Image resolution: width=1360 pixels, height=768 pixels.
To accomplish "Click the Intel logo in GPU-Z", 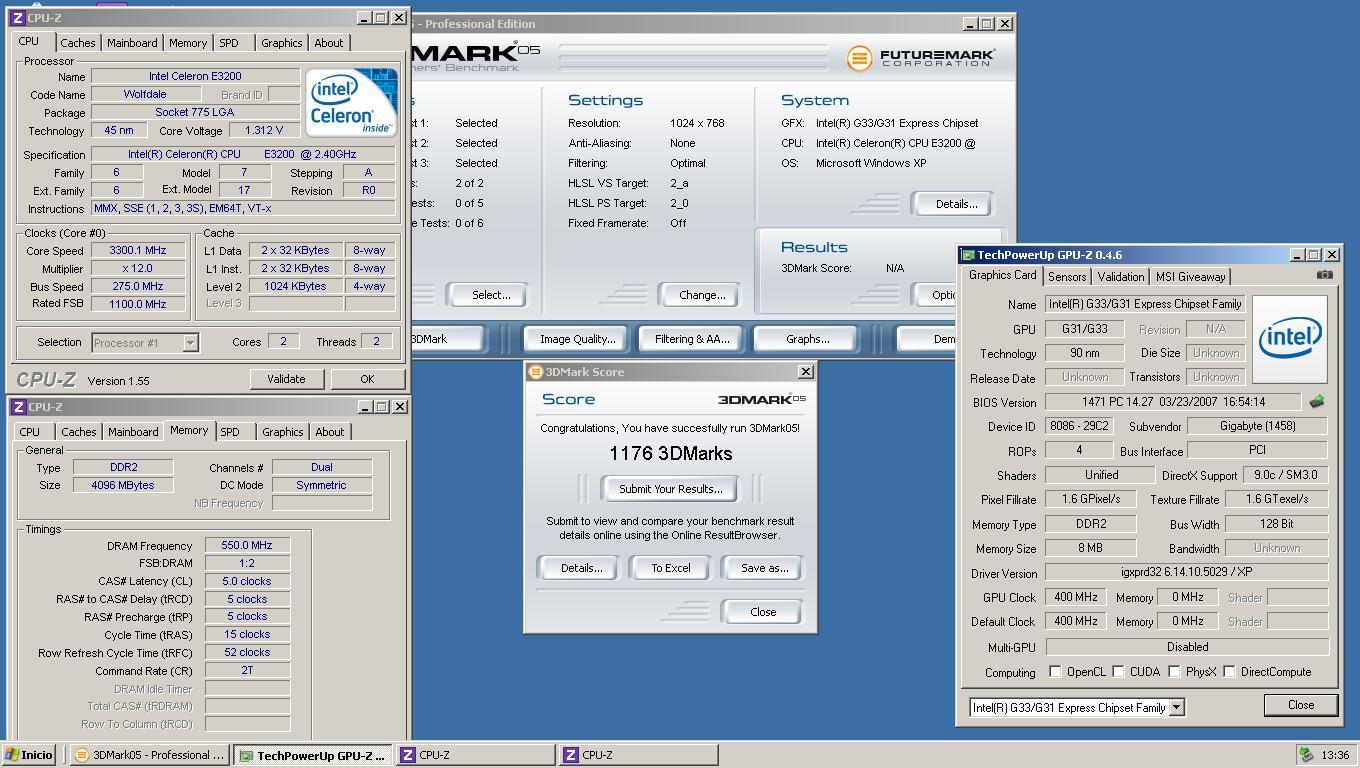I will pyautogui.click(x=1289, y=339).
